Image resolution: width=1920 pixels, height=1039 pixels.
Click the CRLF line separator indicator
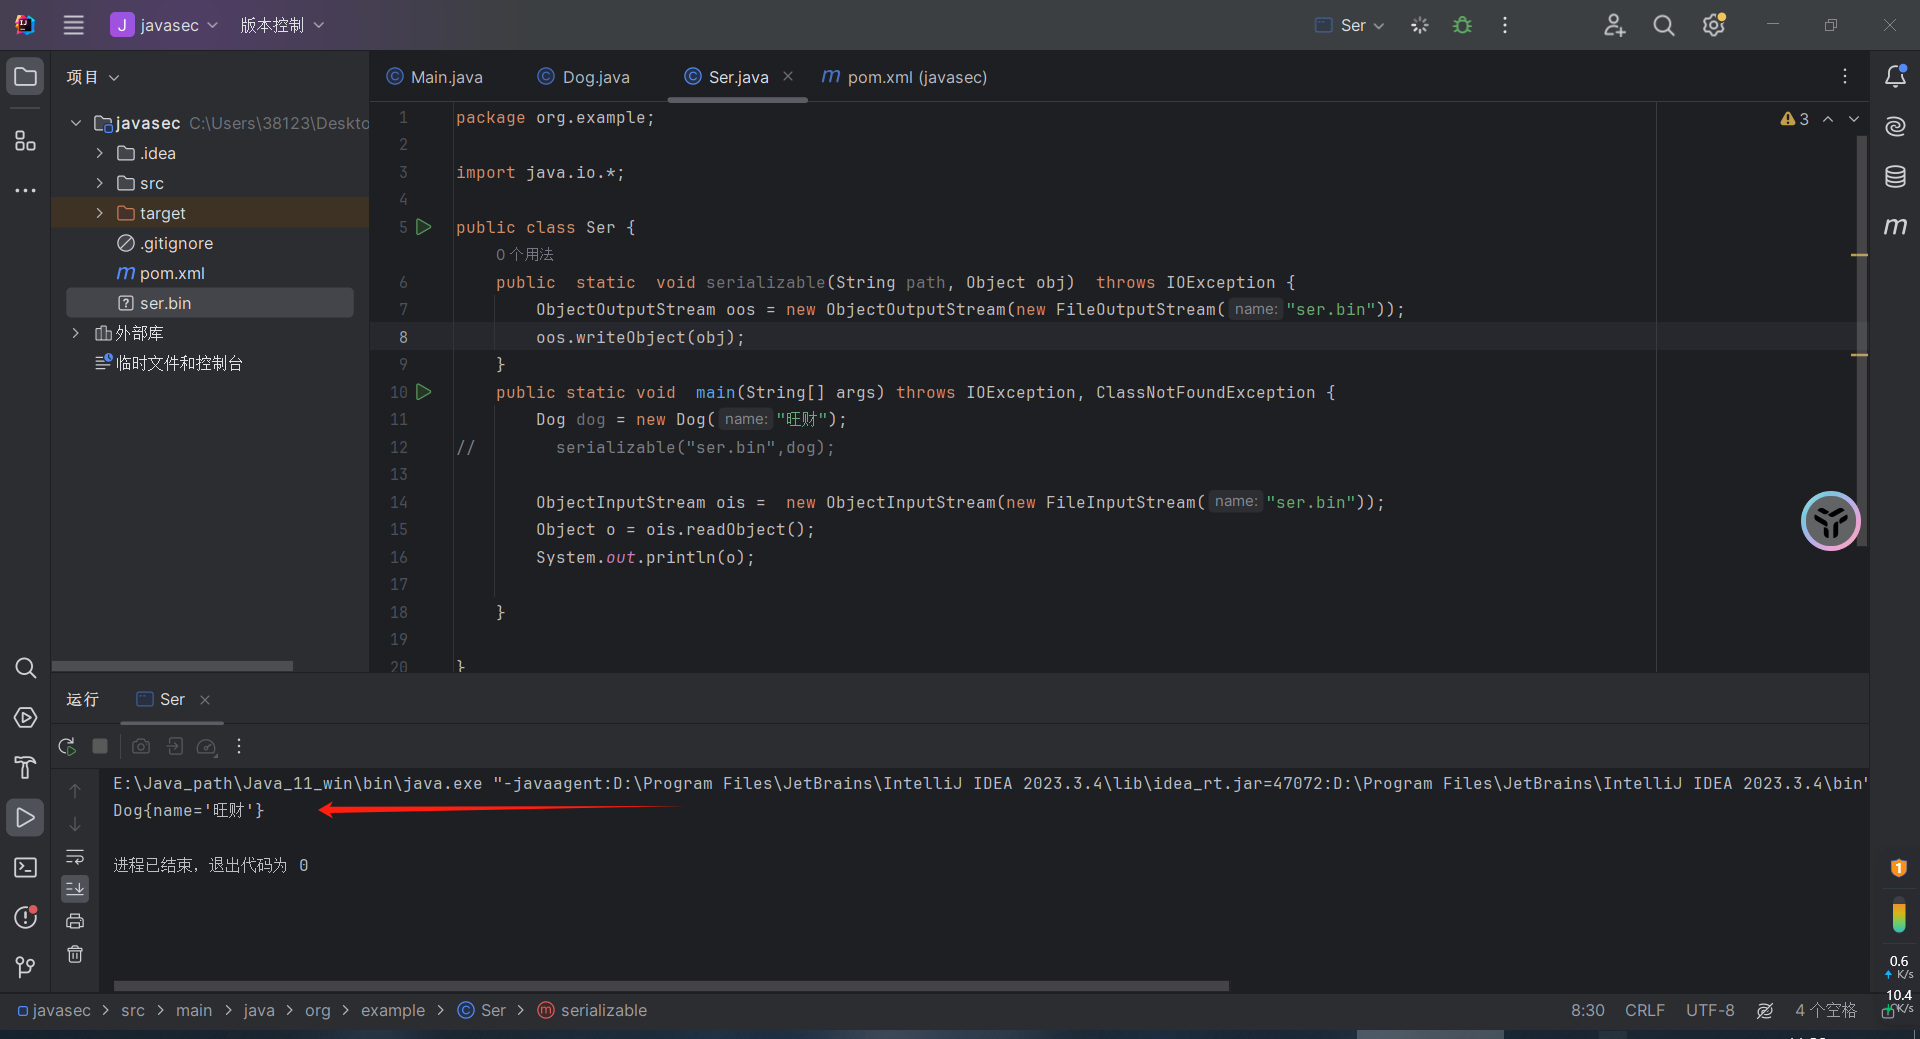tap(1644, 1010)
